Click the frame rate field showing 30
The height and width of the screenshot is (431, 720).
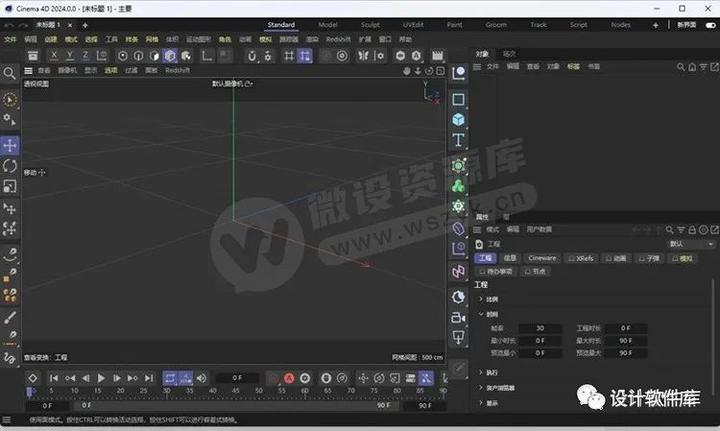[540, 328]
